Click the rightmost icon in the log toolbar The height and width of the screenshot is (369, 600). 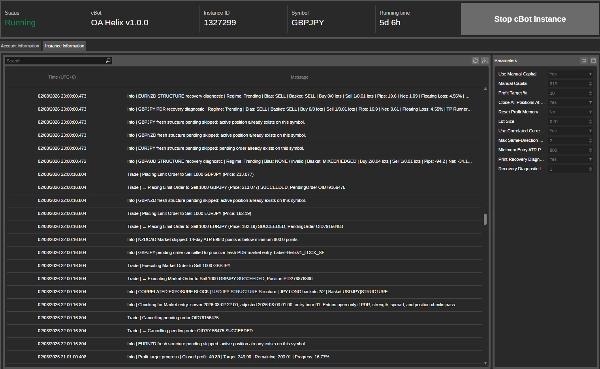tap(484, 60)
